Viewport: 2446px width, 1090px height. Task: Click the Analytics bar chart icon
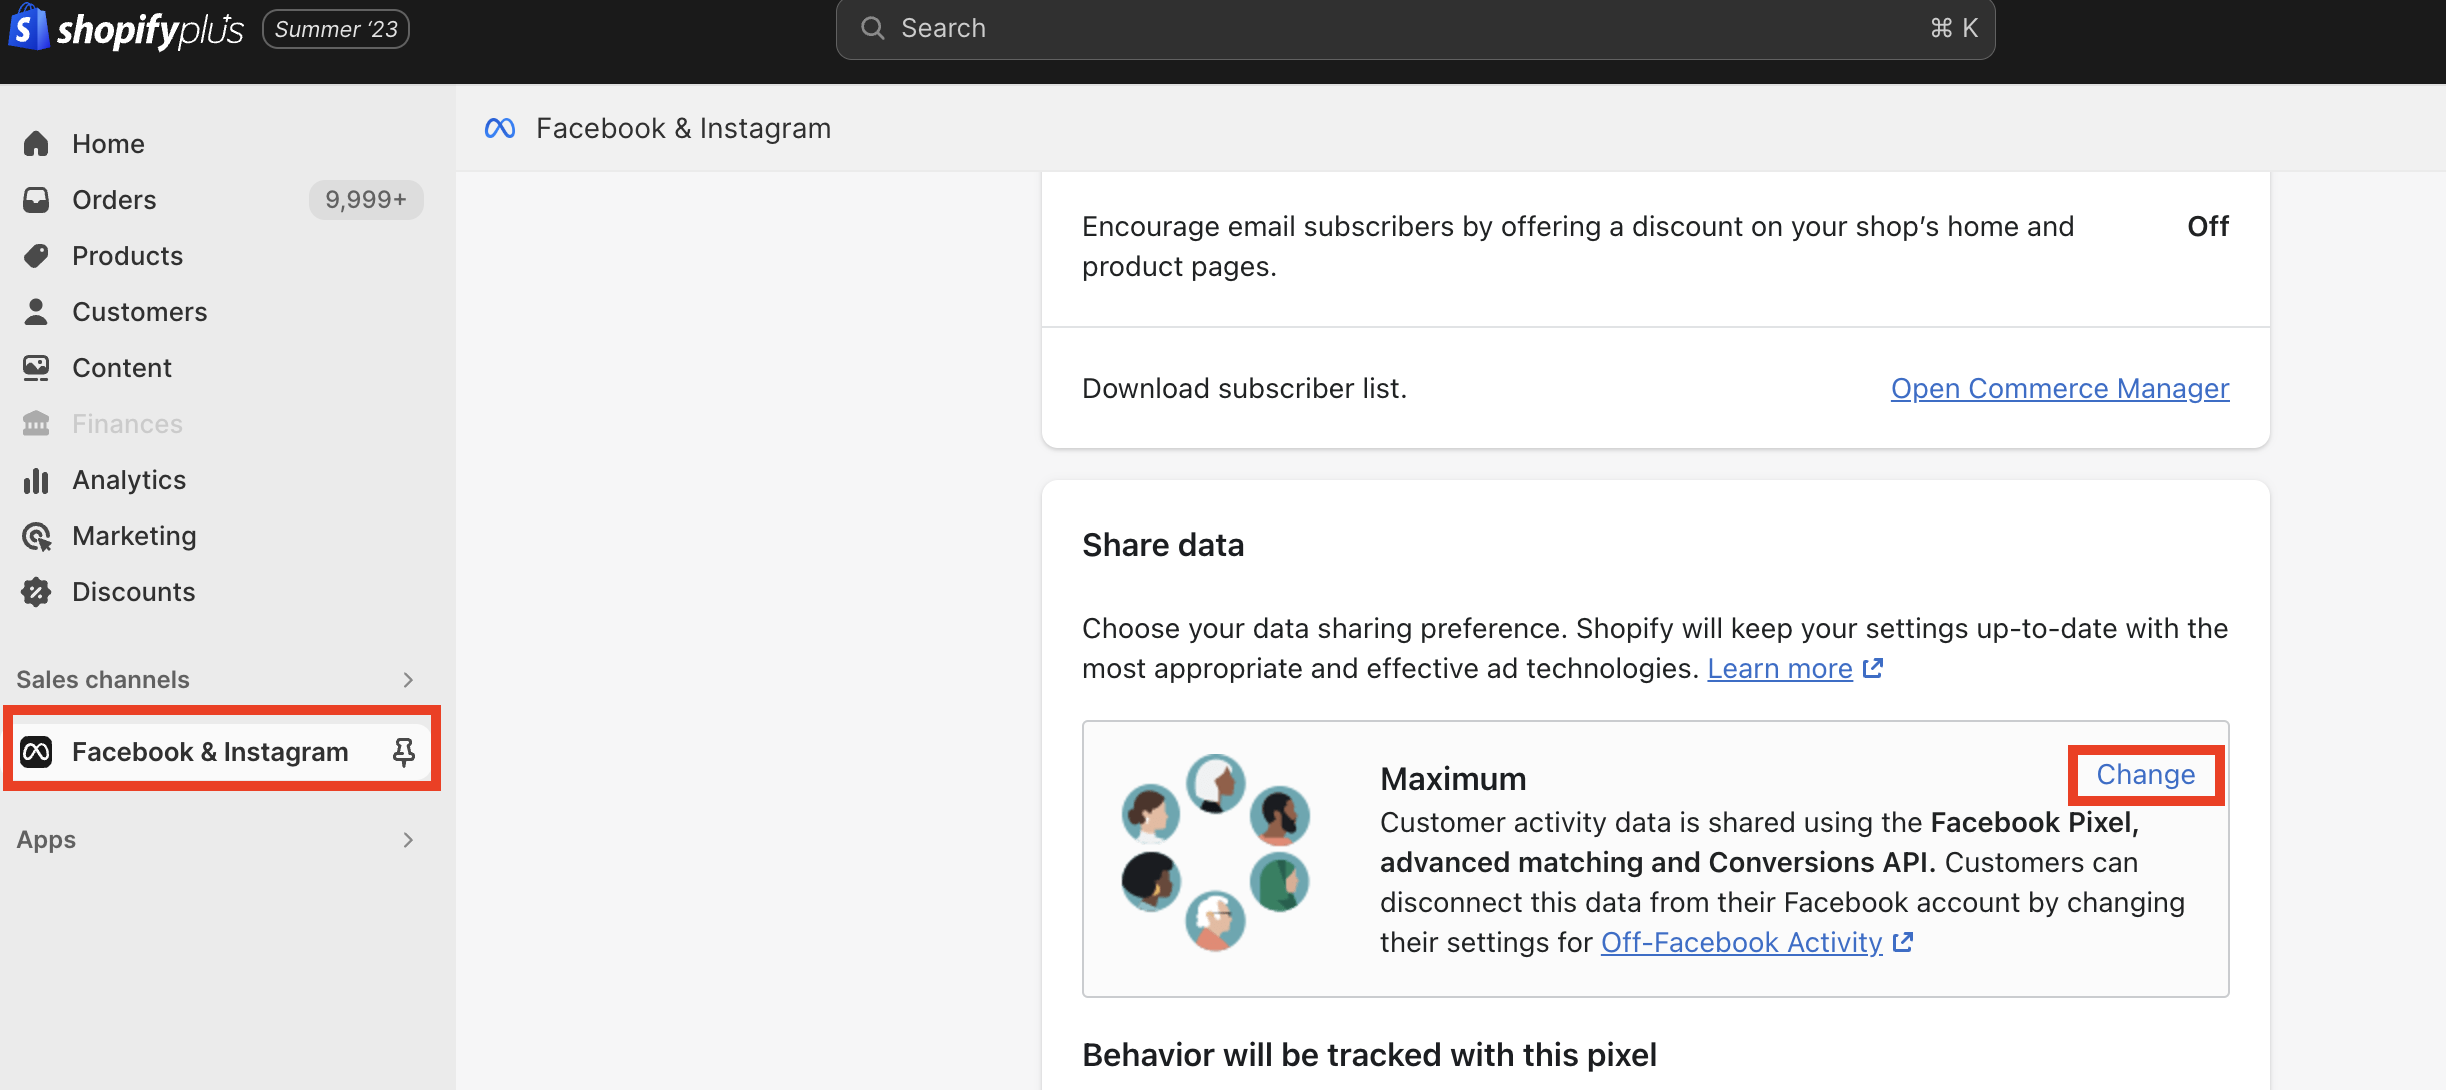tap(36, 480)
